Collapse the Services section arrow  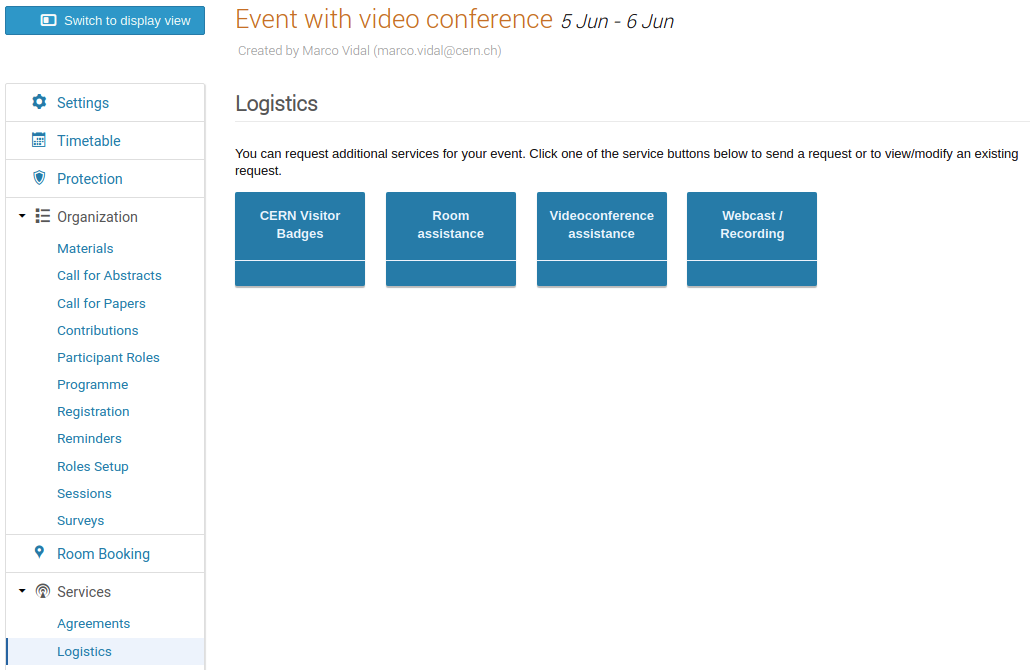[x=22, y=591]
